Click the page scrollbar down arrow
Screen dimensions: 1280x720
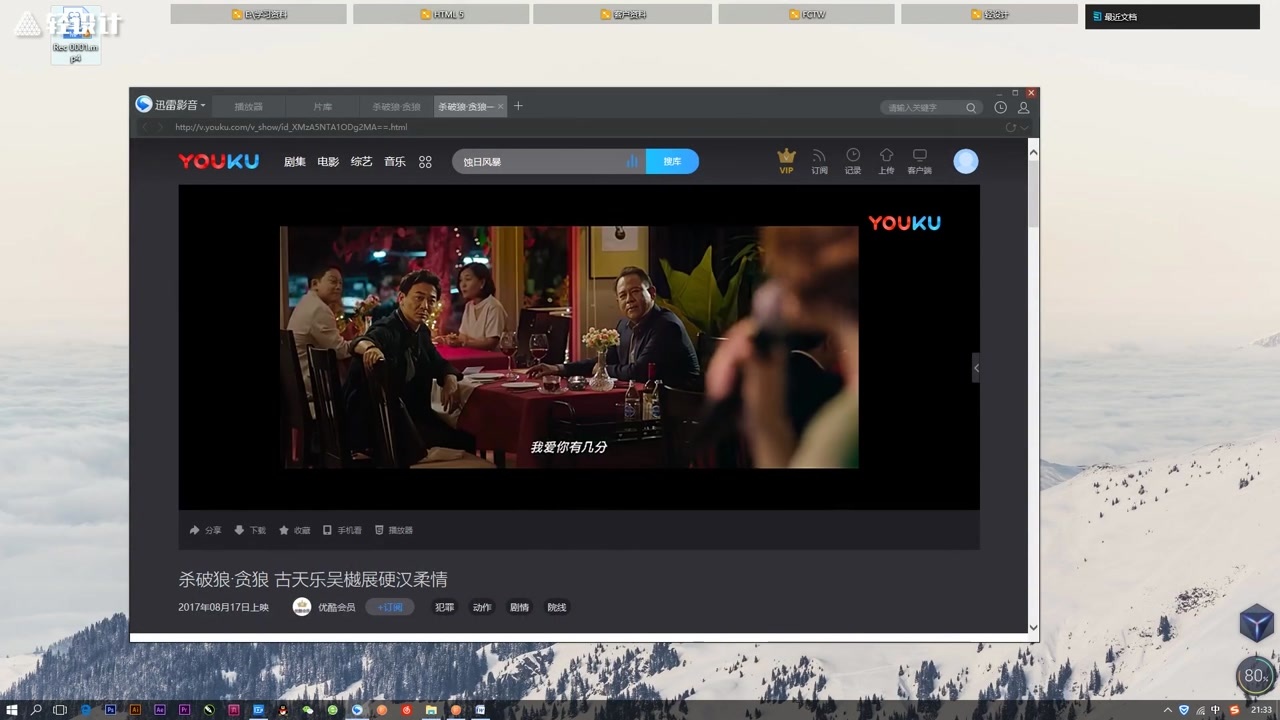1033,627
